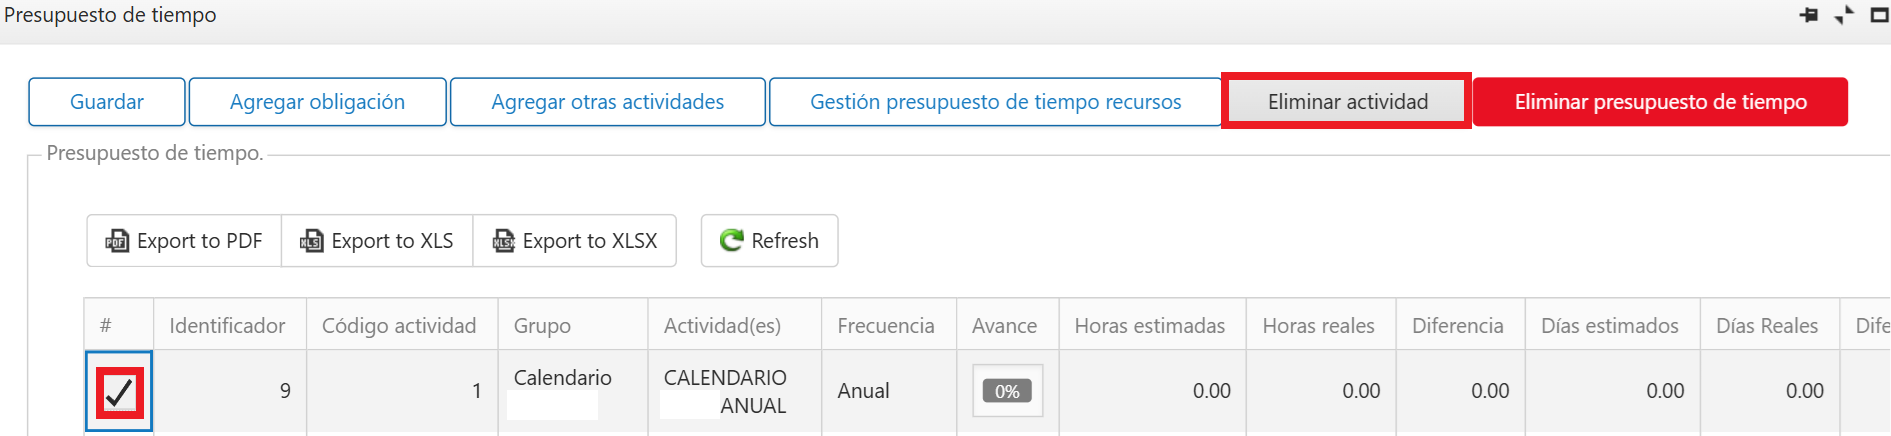Screen dimensions: 1891x436
Task: Open Gestión presupuesto de tiempo recursos
Action: (x=995, y=102)
